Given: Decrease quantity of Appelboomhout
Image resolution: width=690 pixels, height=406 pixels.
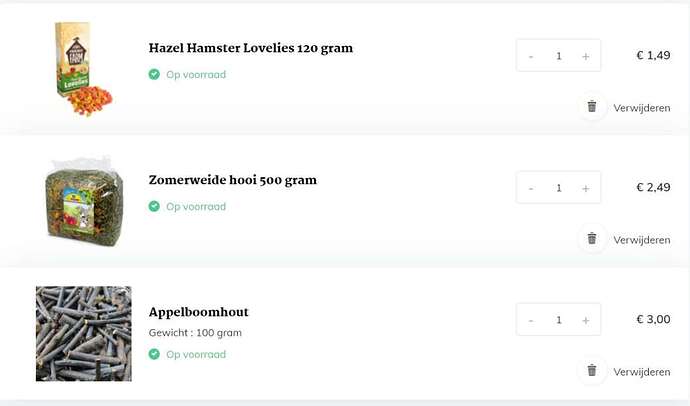Looking at the screenshot, I should tap(531, 320).
